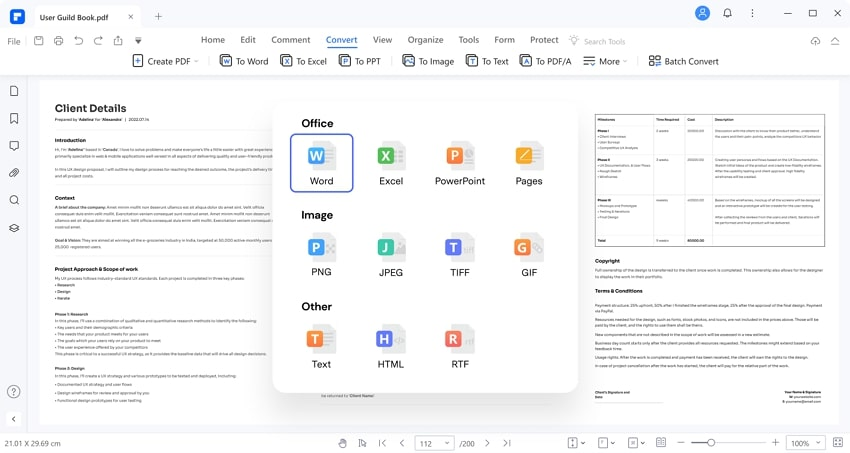Pick PowerPoint conversion option
This screenshot has height=453, width=850.
460,163
